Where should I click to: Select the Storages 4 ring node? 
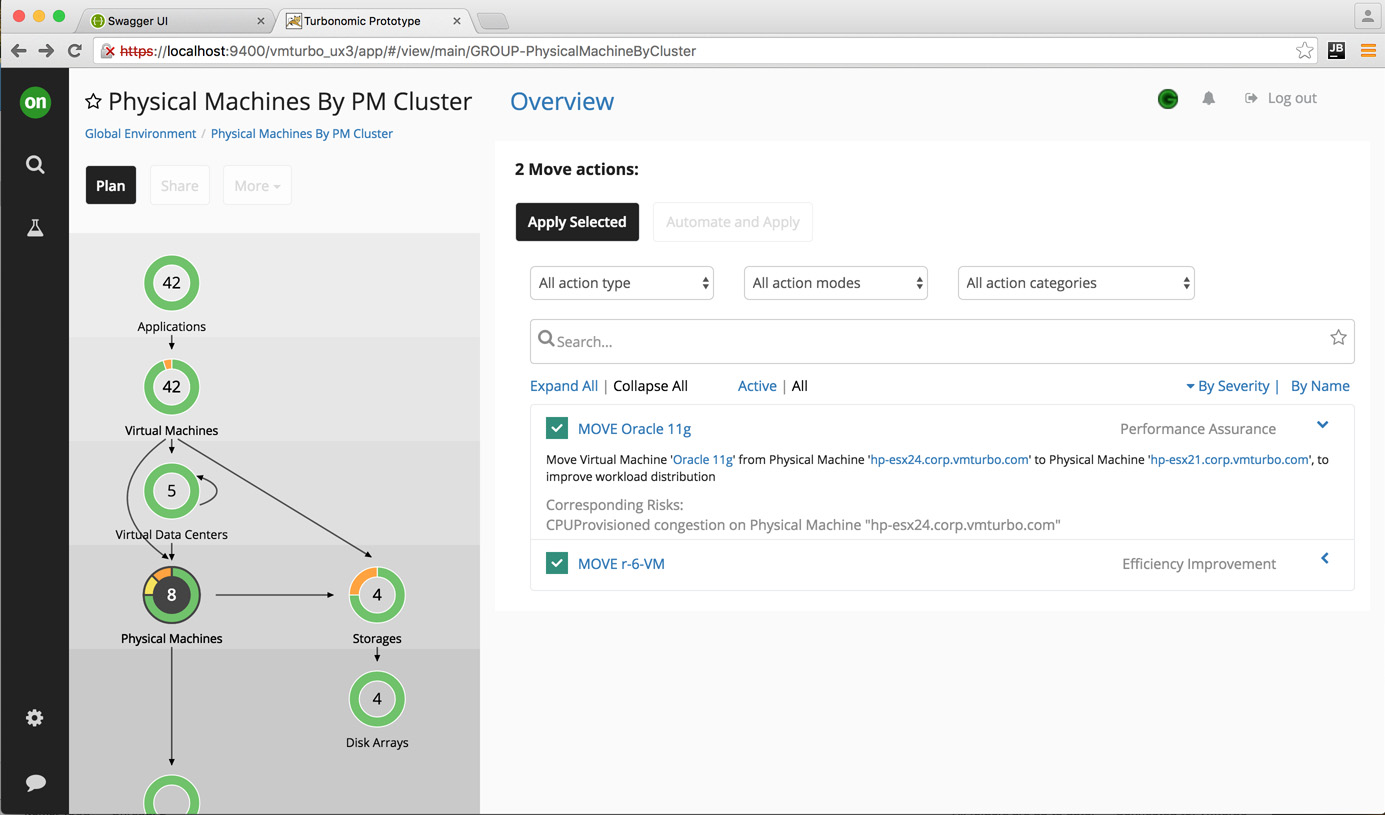coord(377,595)
